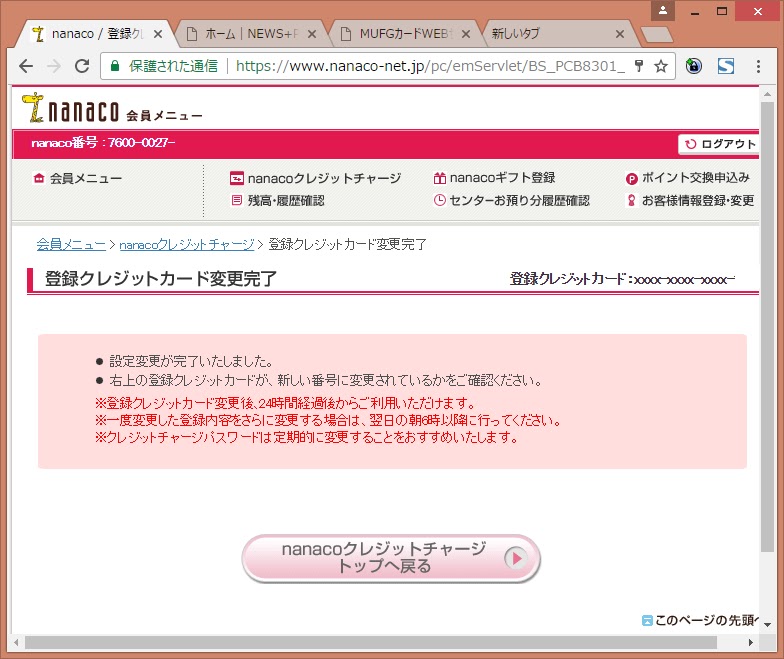Bookmark this page with the star icon
This screenshot has height=659, width=784.
click(x=661, y=66)
